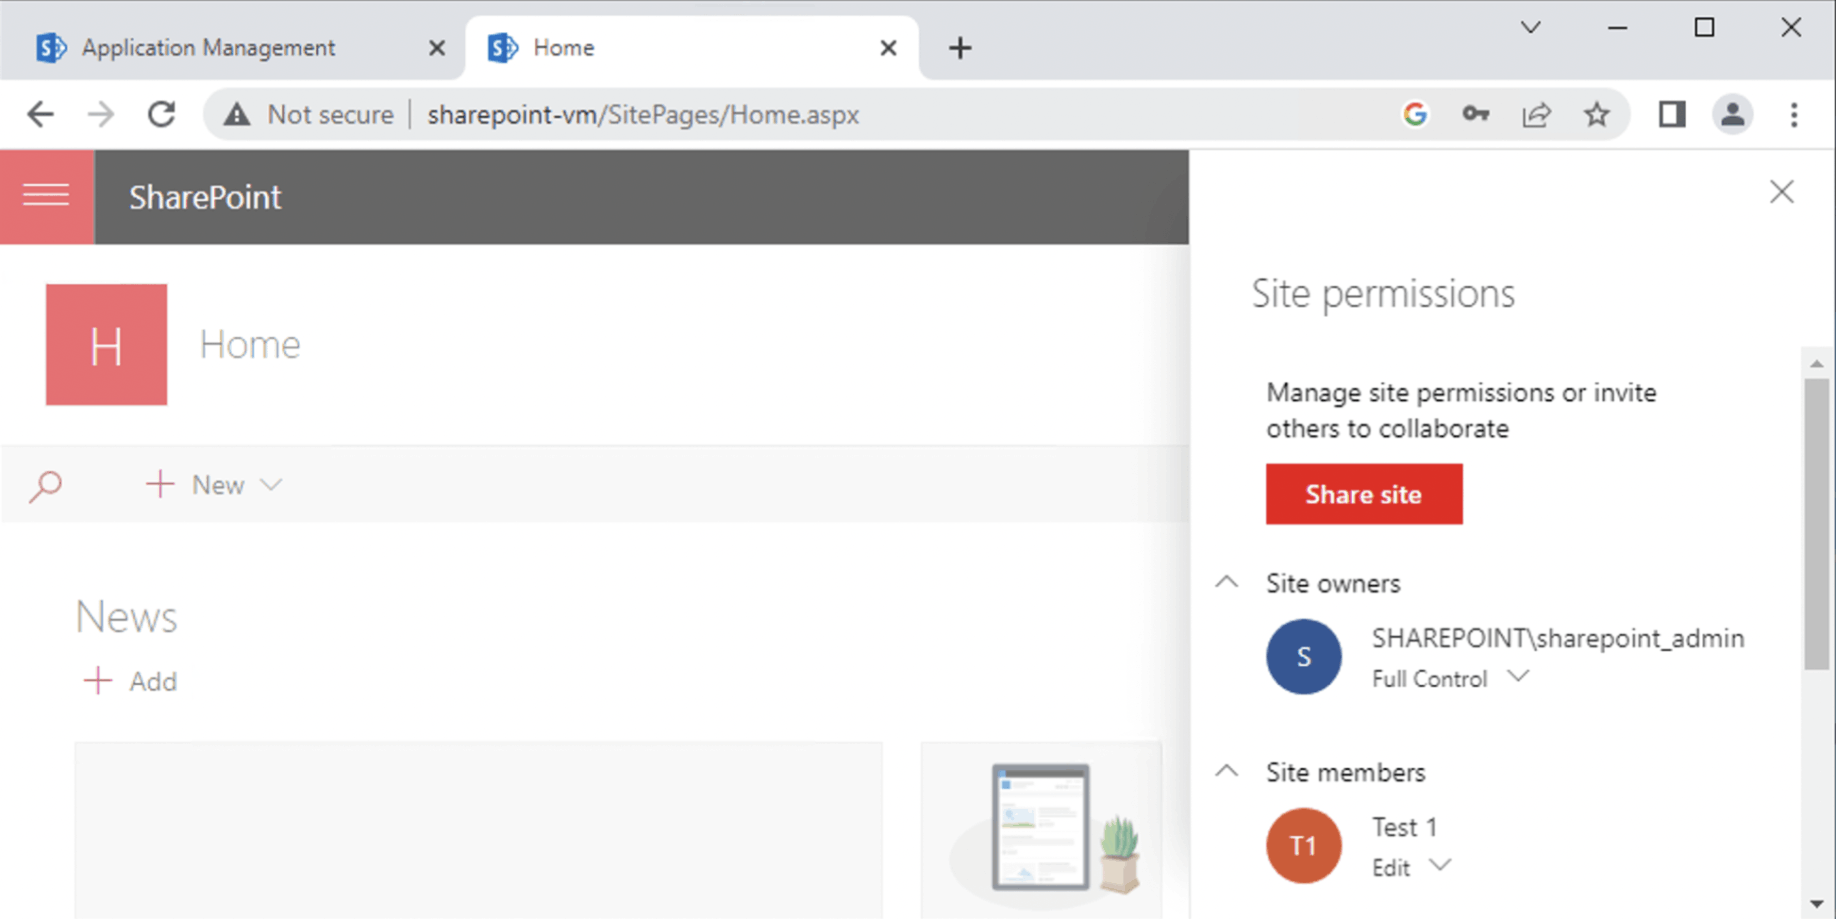
Task: Maximize the browser window
Action: click(1704, 28)
